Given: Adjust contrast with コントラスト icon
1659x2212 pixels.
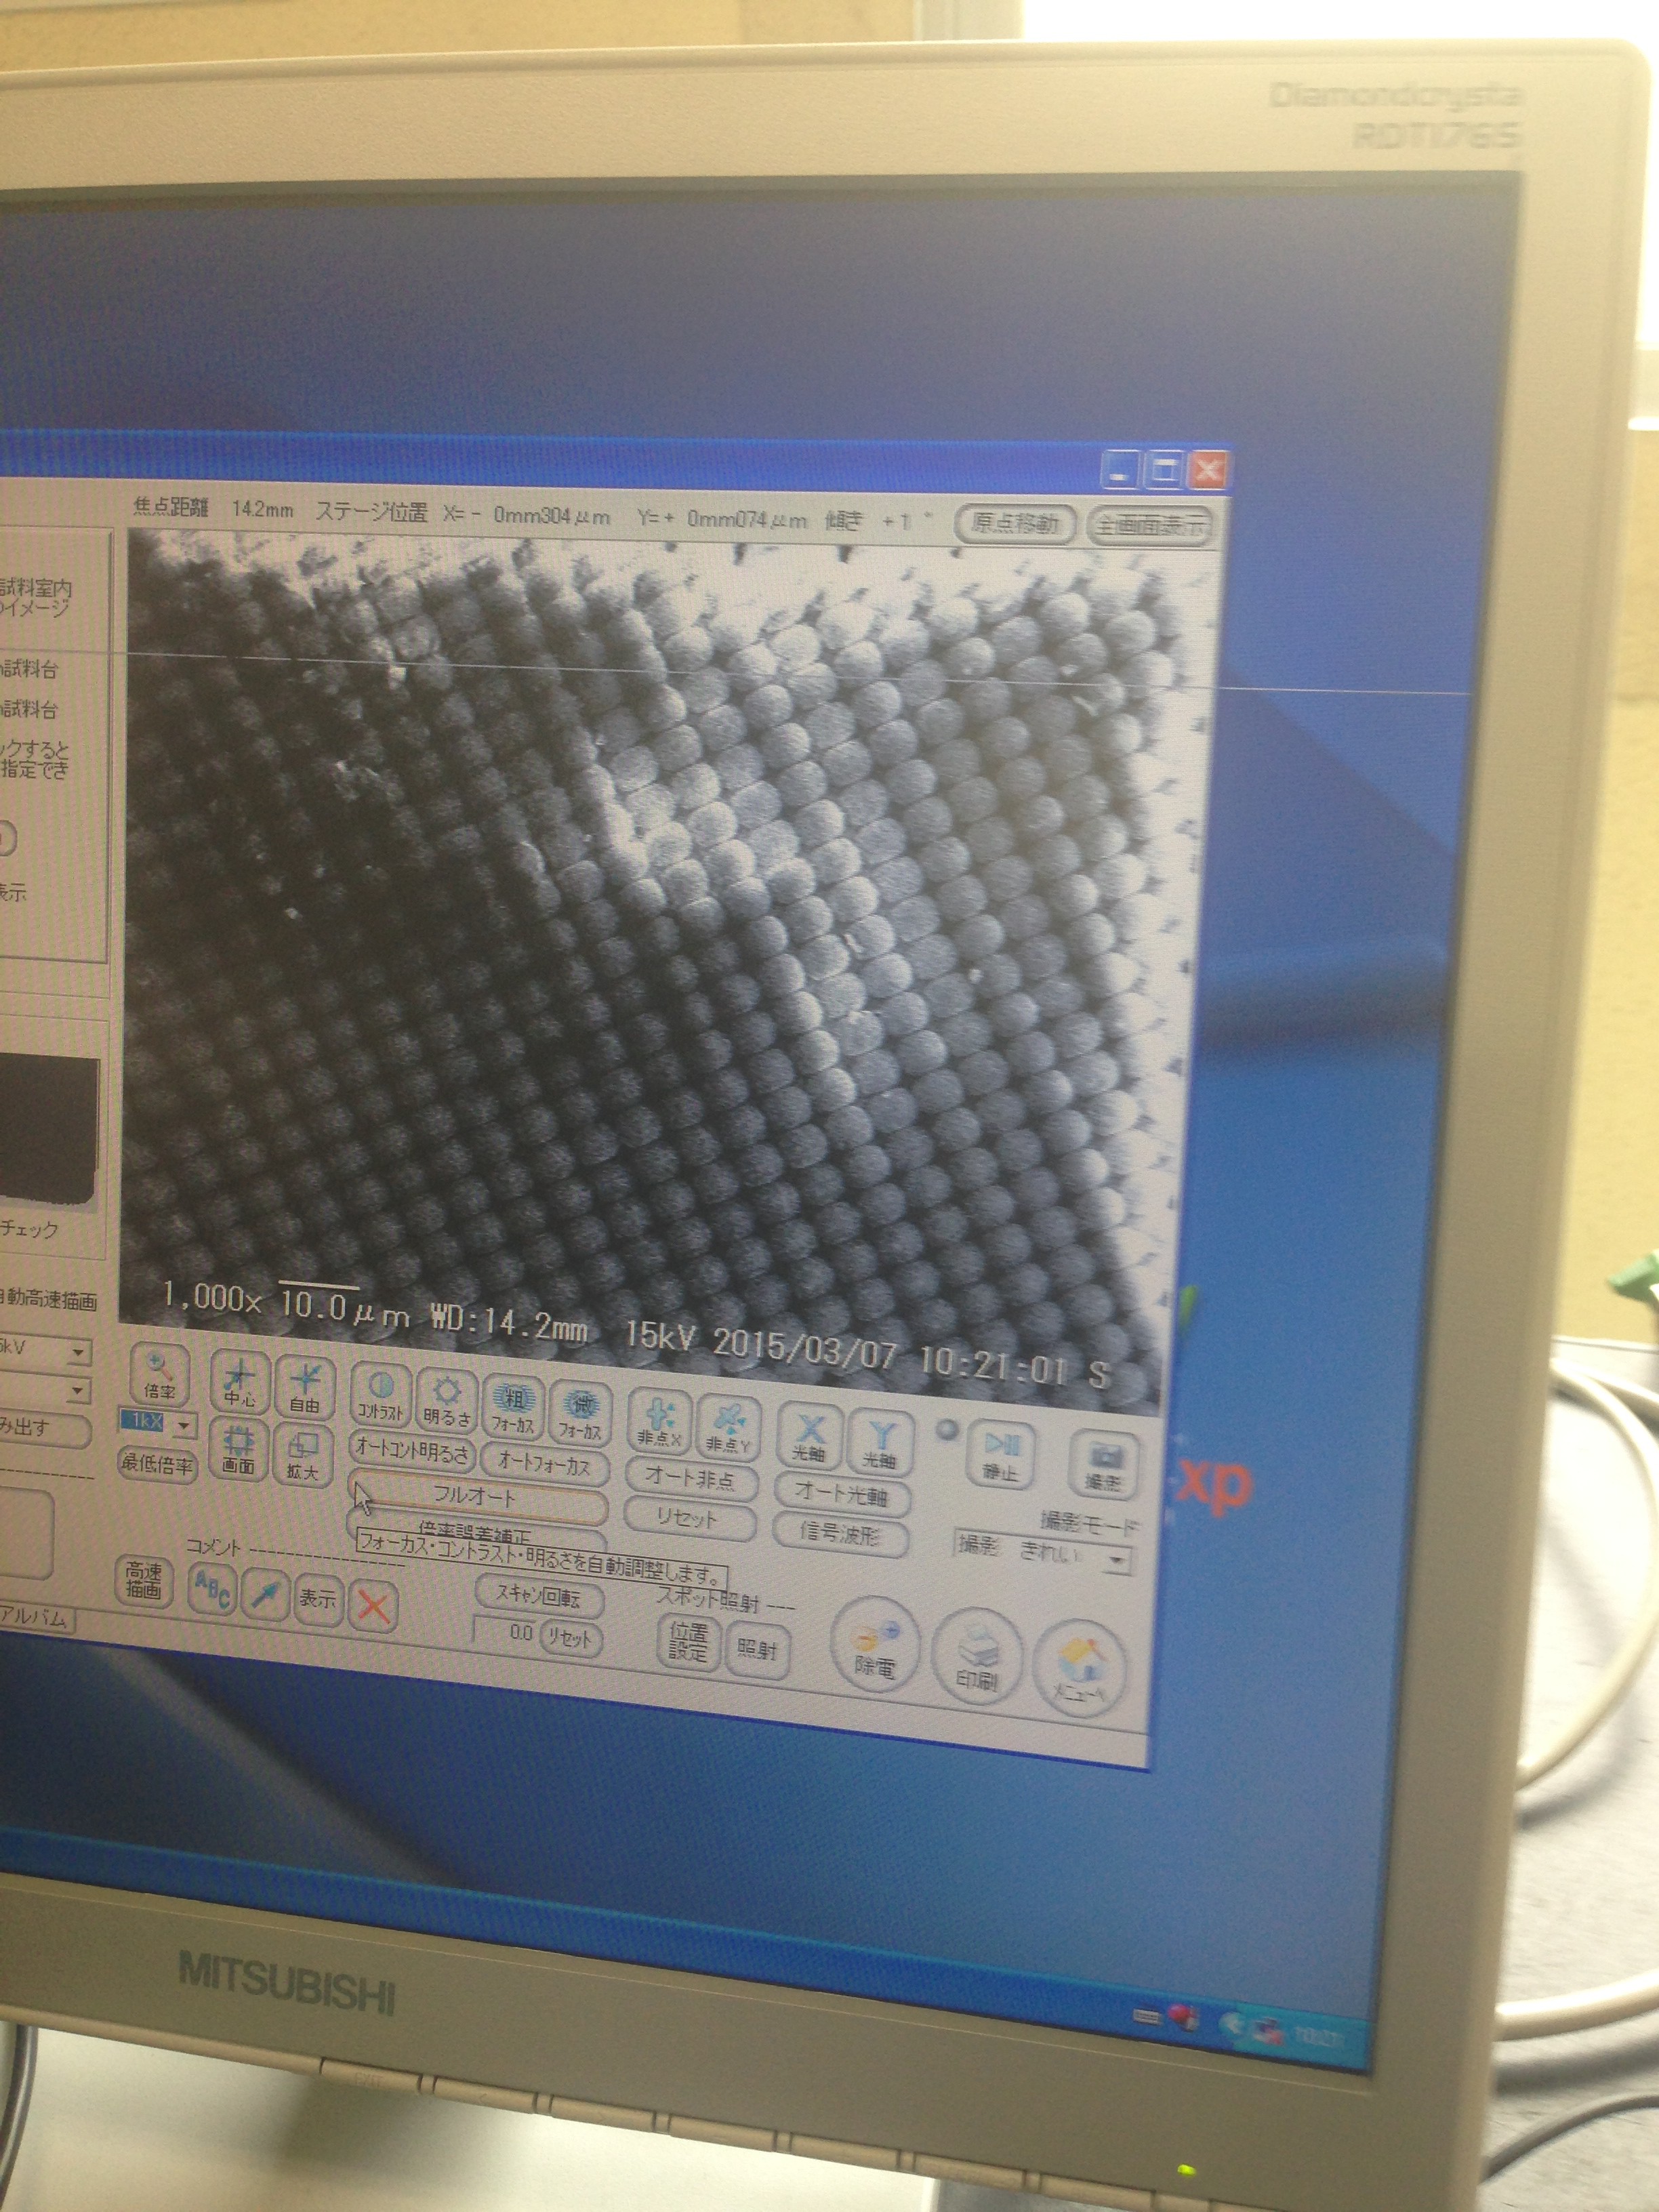Looking at the screenshot, I should (x=380, y=1396).
